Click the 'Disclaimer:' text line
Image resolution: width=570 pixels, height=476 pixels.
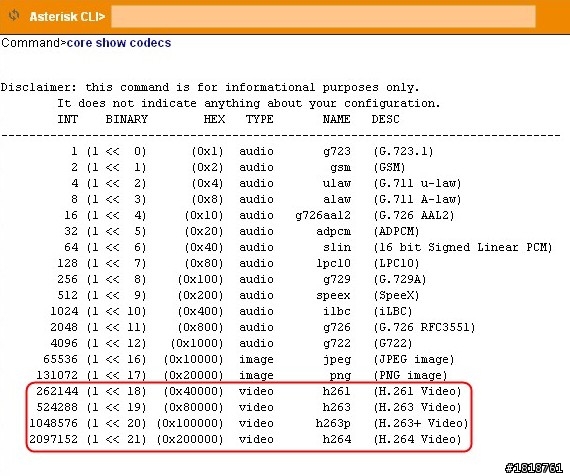coord(210,87)
